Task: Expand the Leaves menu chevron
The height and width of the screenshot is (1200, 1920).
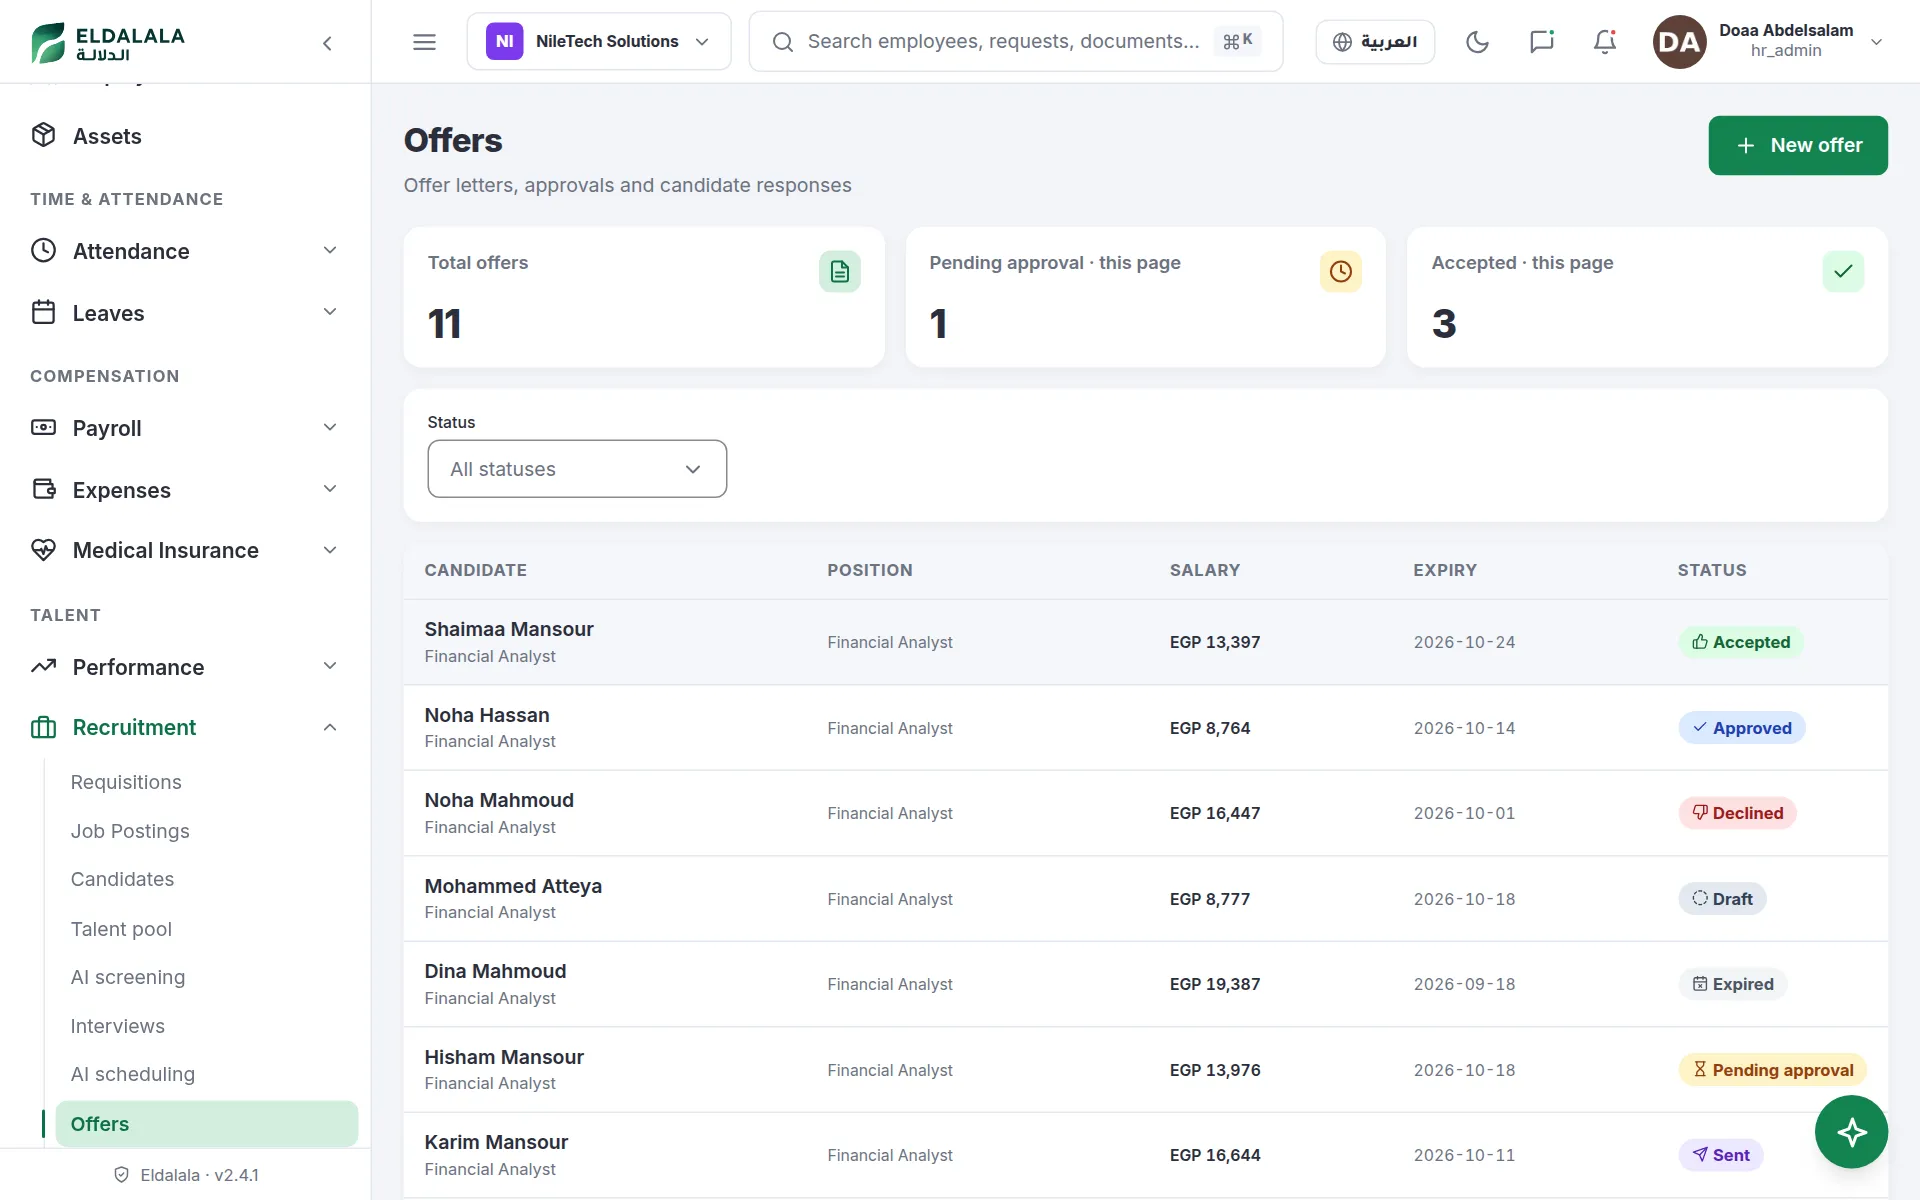Action: (x=330, y=312)
